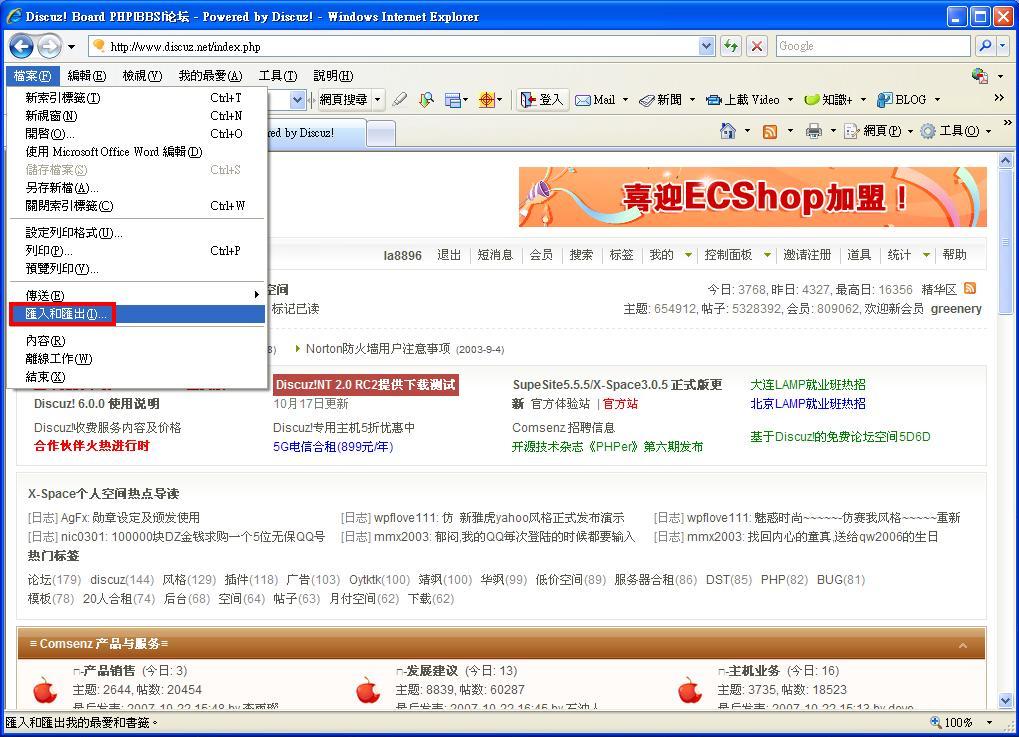Click the 新聞 toolbar button

point(660,99)
